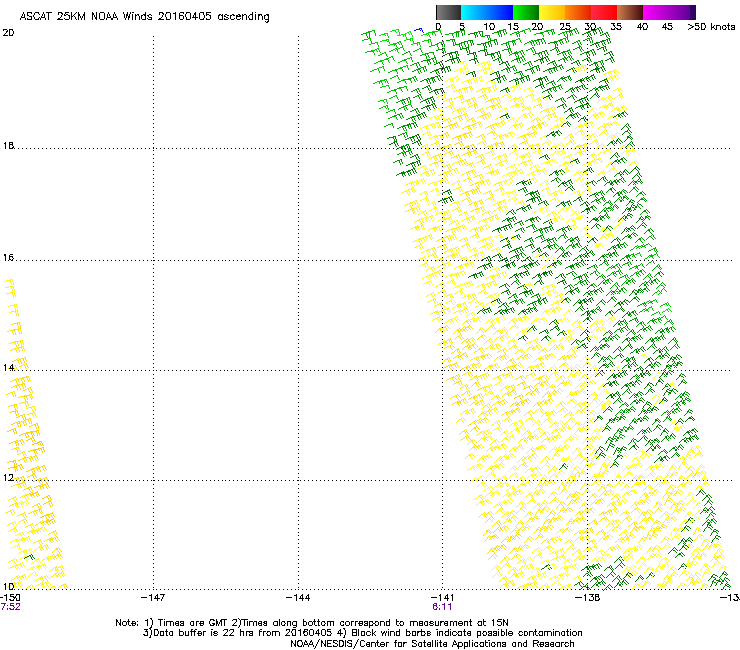
Task: Click the latitude label 10
Action: coord(8,586)
